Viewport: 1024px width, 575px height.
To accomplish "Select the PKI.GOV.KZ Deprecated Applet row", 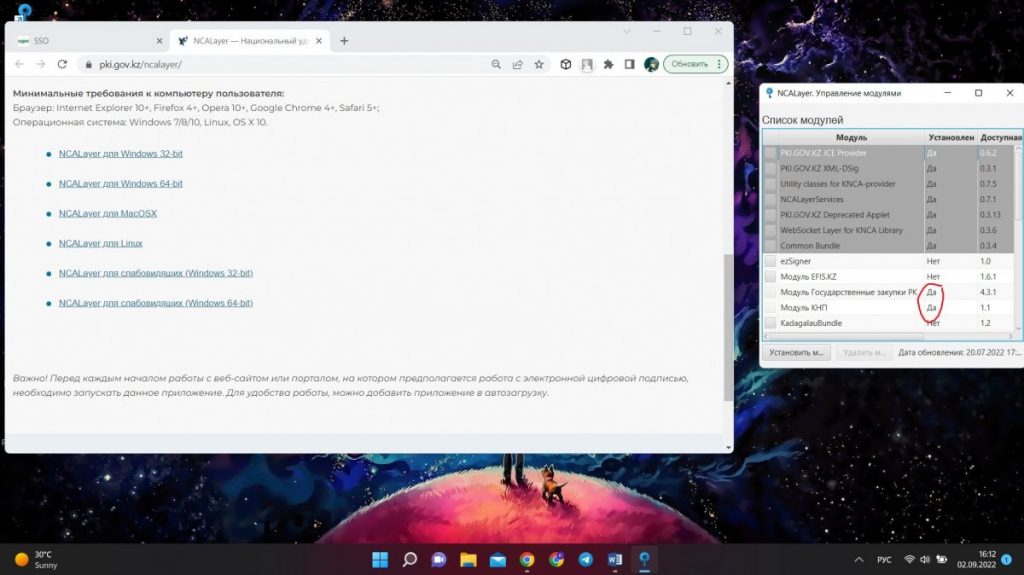I will [889, 214].
